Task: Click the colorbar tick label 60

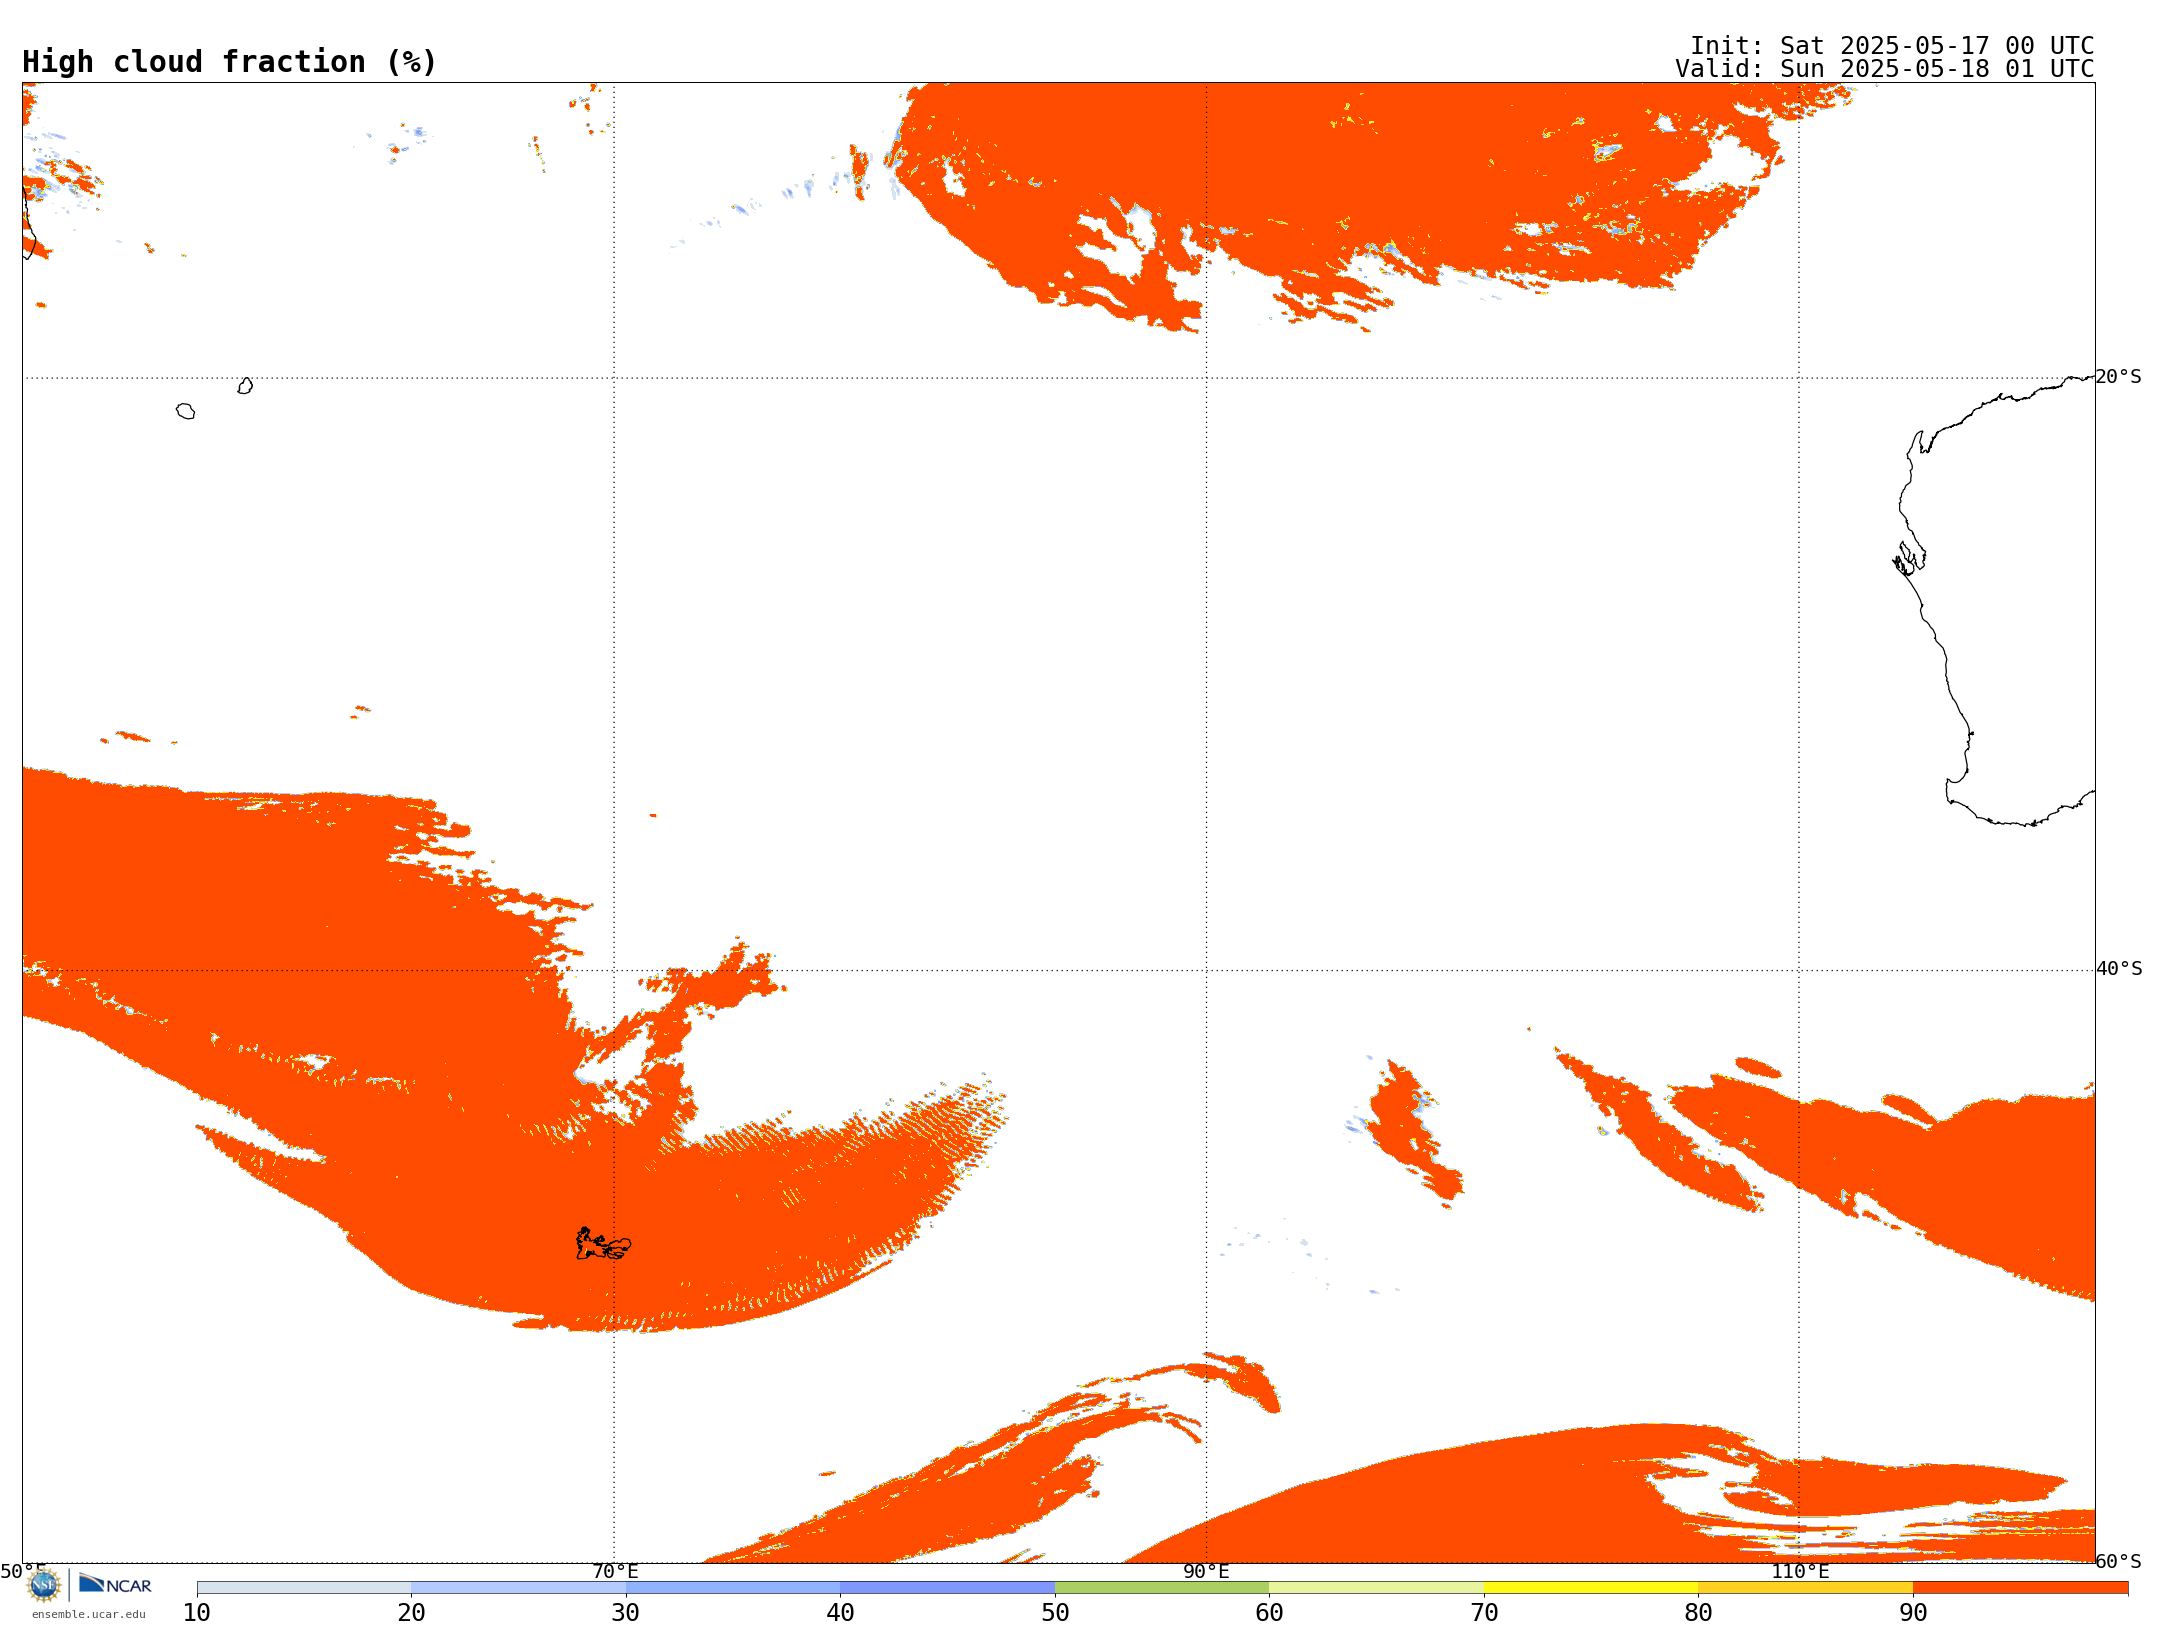Action: click(1269, 1613)
